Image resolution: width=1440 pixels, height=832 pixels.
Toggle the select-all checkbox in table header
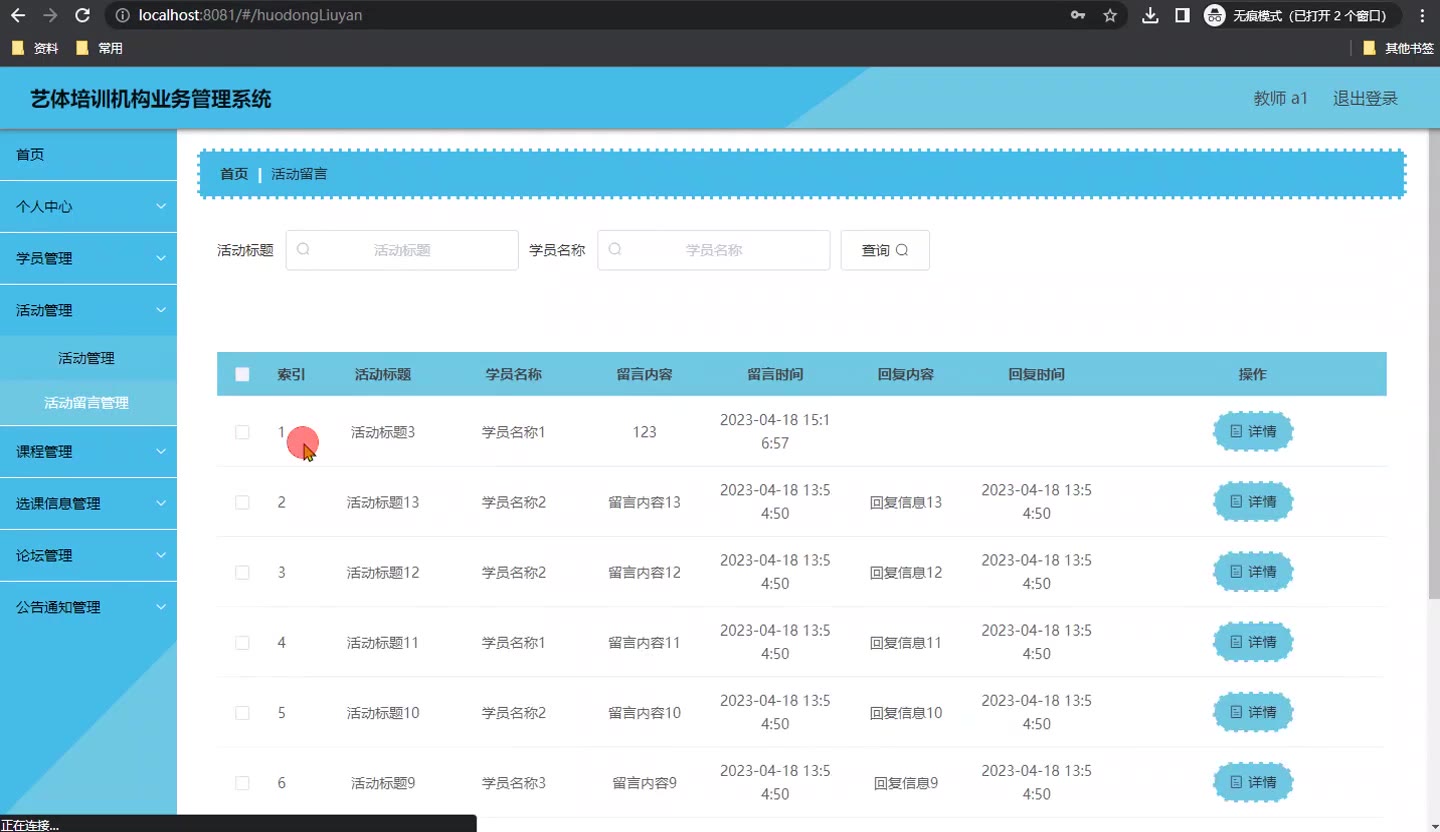[242, 374]
